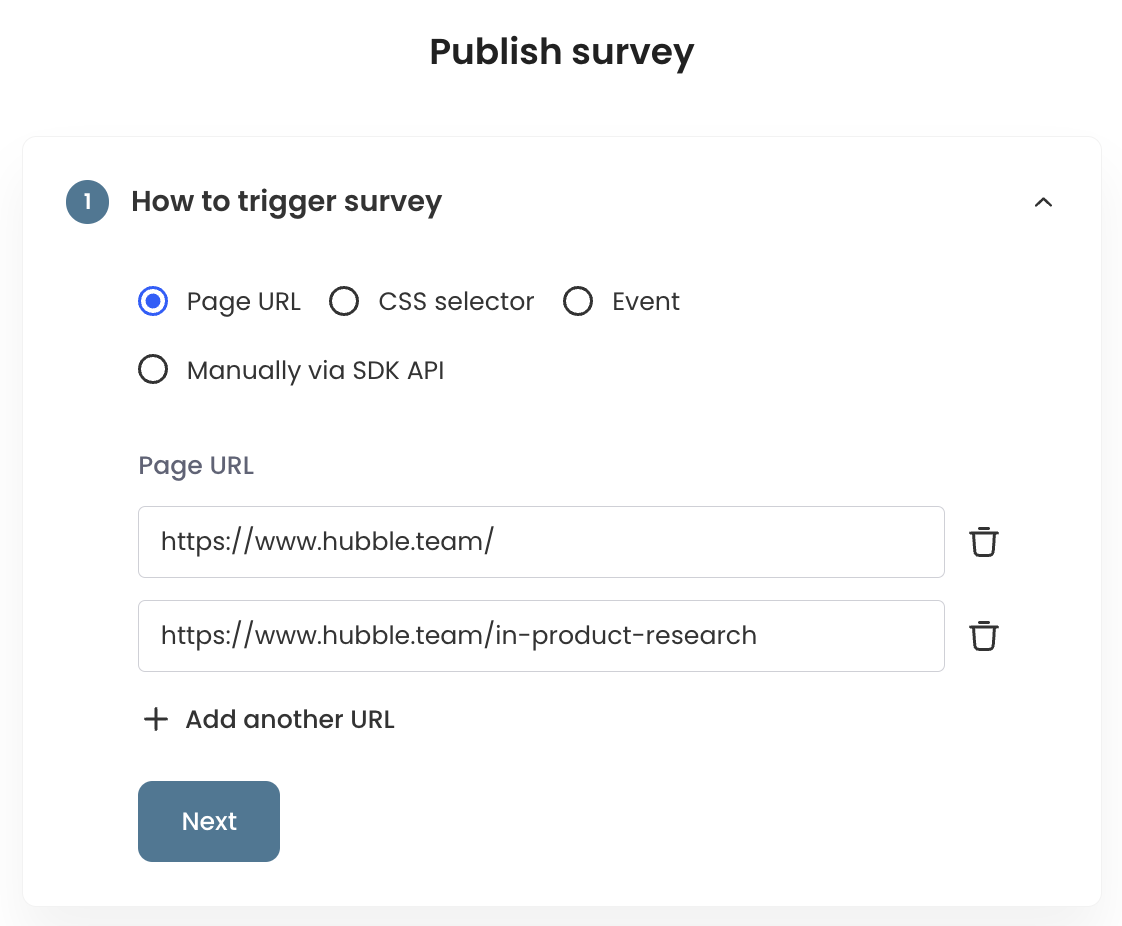This screenshot has width=1122, height=926.
Task: Collapse the How to trigger survey section
Action: pyautogui.click(x=1043, y=202)
